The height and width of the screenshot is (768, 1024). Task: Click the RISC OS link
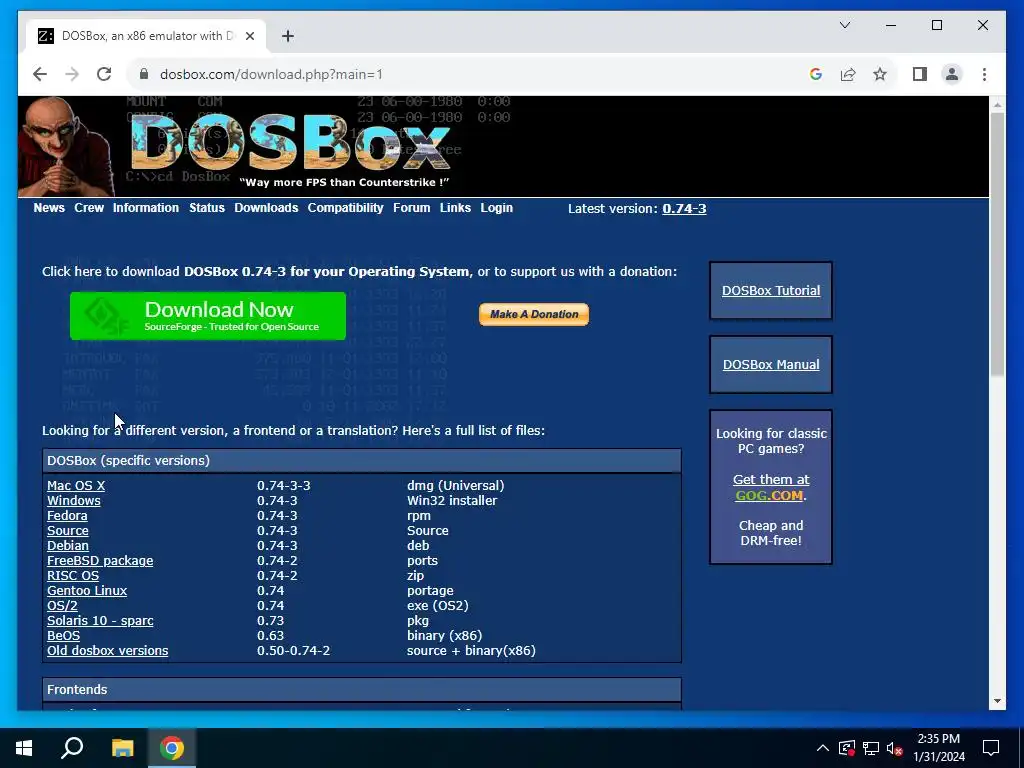tap(73, 575)
